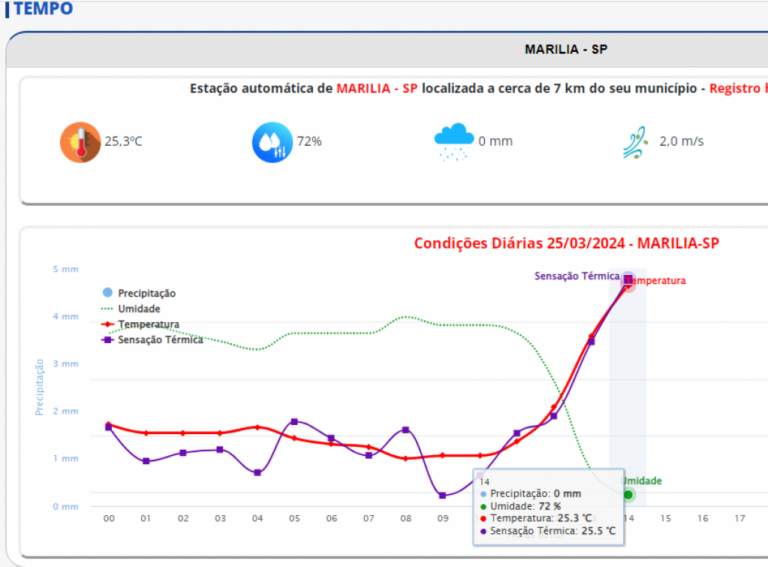This screenshot has height=567, width=768.
Task: Click the 3 mm y-axis label
Action: click(x=66, y=364)
